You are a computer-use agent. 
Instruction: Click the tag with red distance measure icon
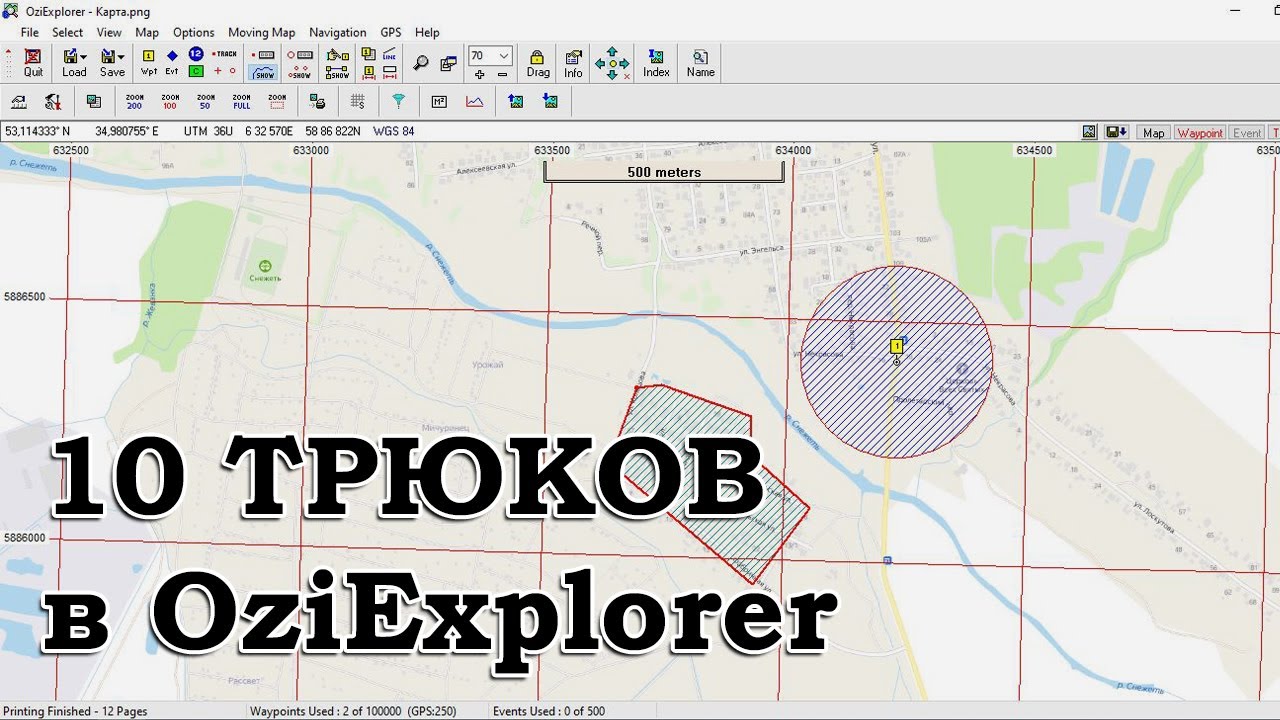tap(368, 72)
